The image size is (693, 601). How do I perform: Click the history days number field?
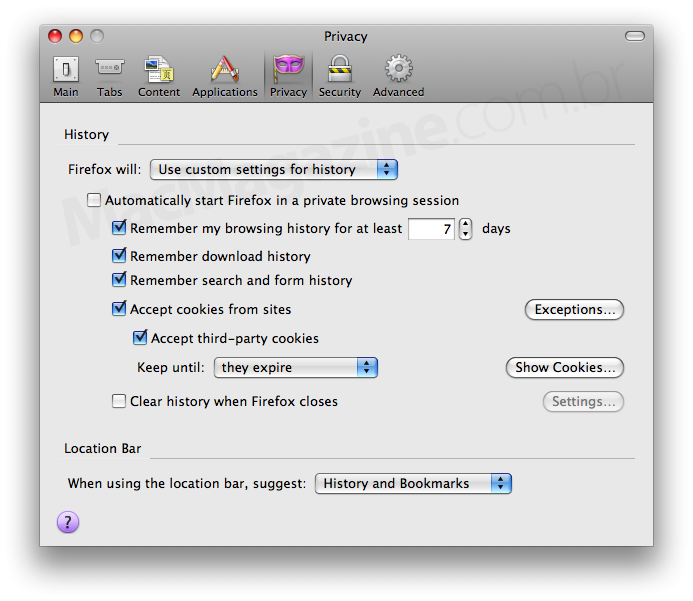tap(431, 229)
